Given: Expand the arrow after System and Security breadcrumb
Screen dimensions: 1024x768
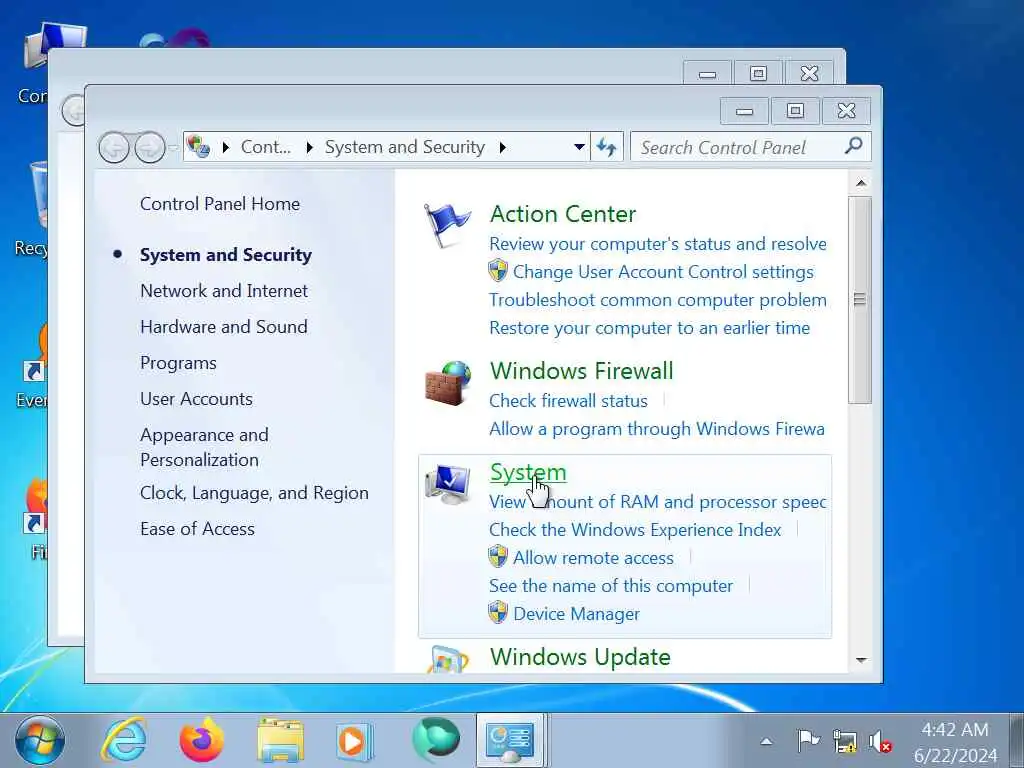Looking at the screenshot, I should (502, 147).
